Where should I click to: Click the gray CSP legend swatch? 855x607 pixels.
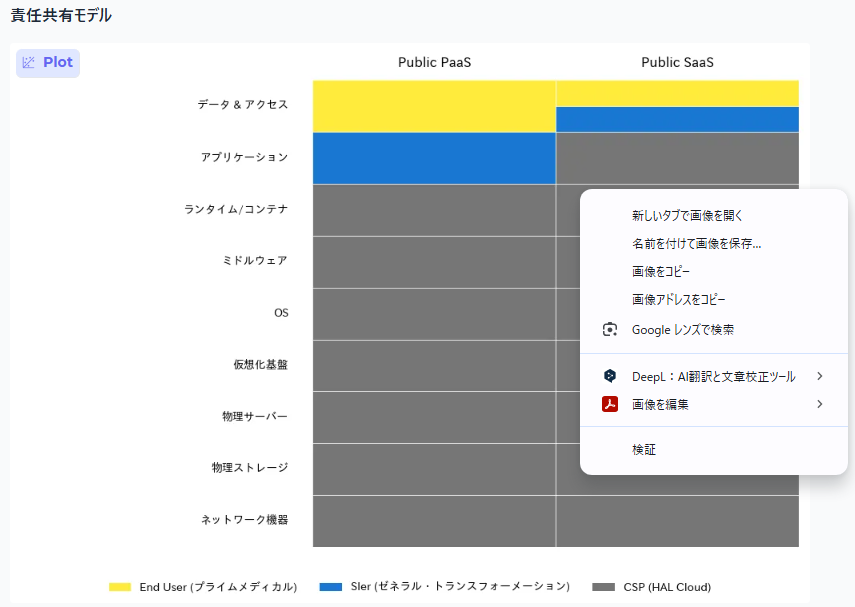click(604, 587)
